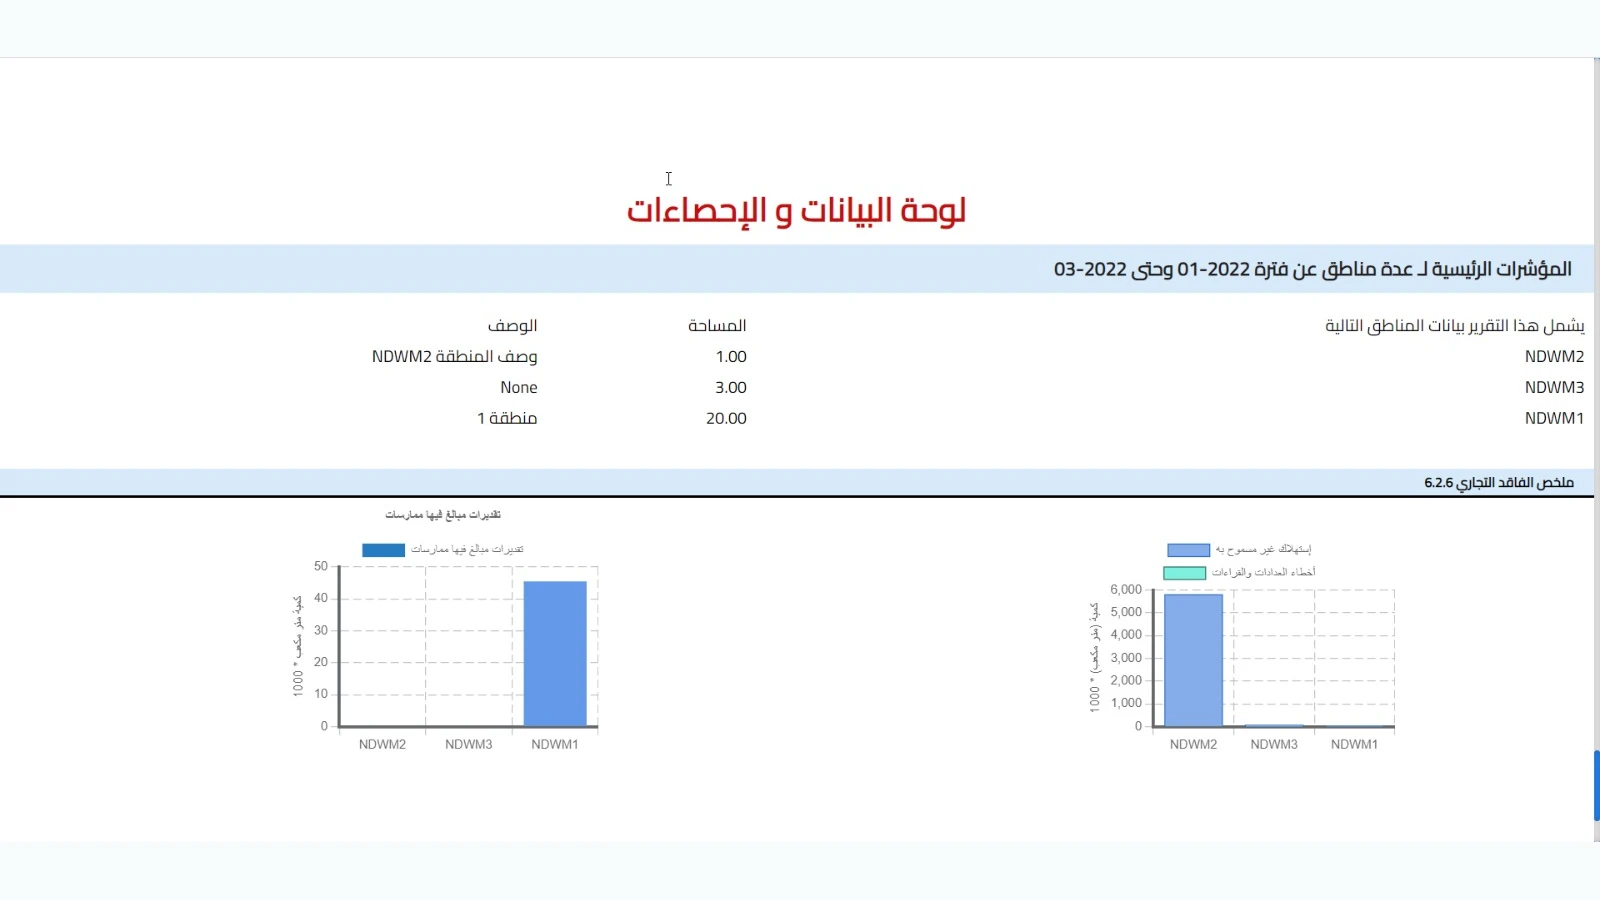This screenshot has height=900, width=1600.
Task: Select the area value 20.00
Action: 726,419
